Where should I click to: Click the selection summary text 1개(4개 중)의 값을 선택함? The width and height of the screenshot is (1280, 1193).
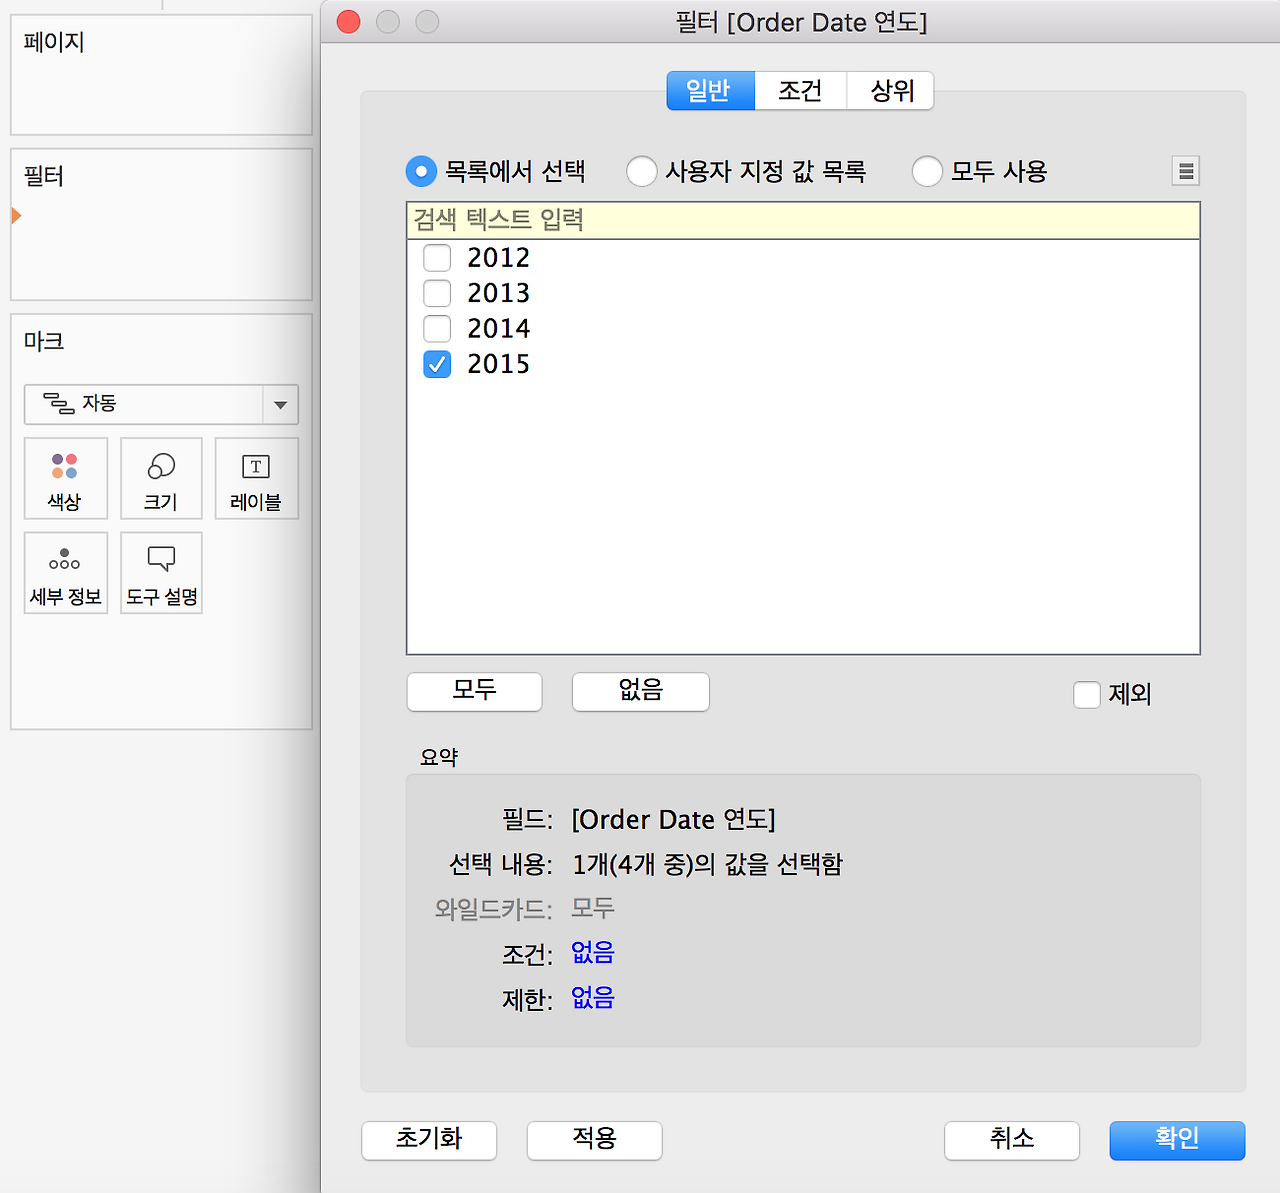click(x=708, y=864)
